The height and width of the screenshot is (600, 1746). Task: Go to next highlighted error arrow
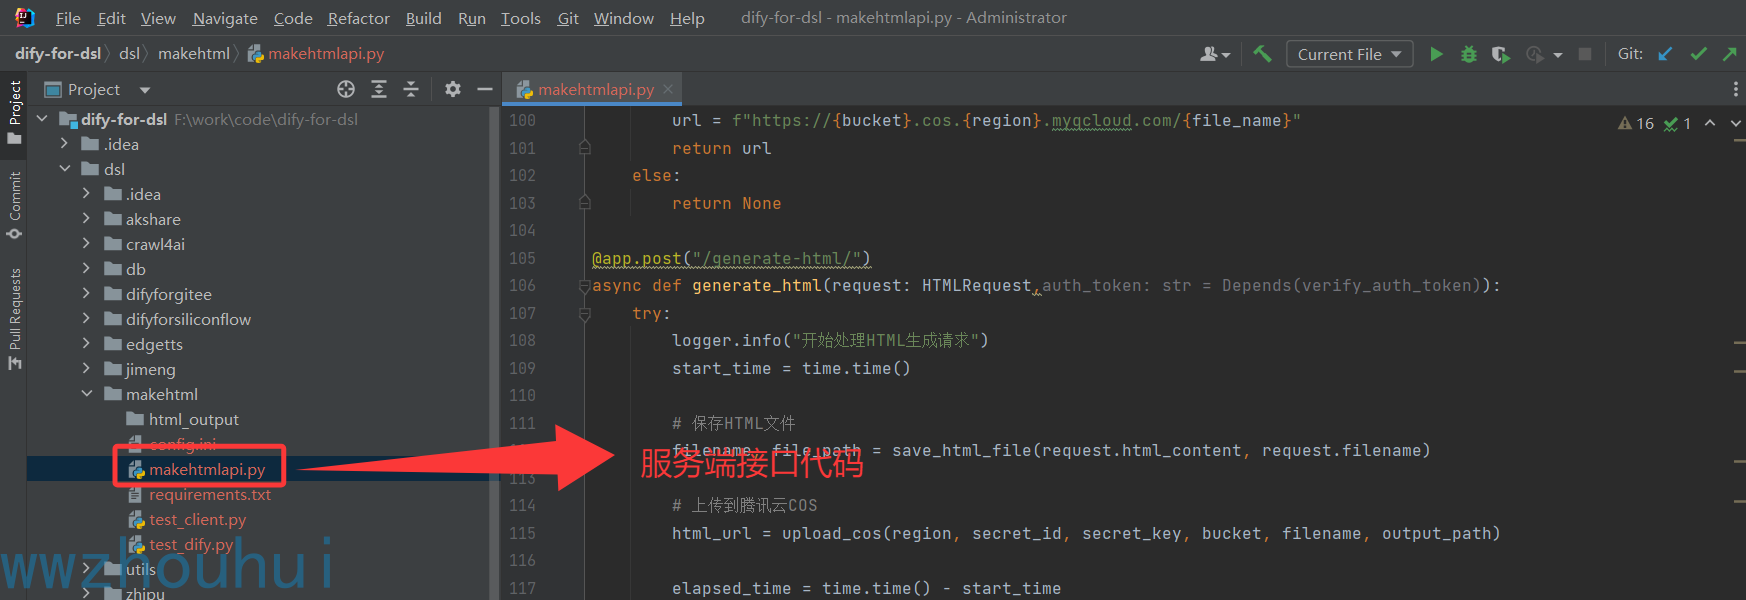[1736, 123]
